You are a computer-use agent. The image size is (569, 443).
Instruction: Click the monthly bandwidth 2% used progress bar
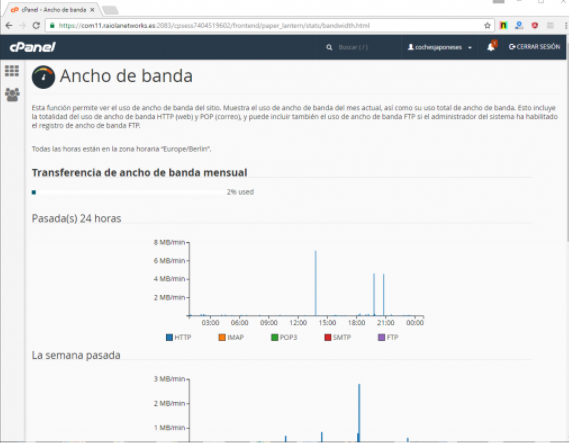129,192
